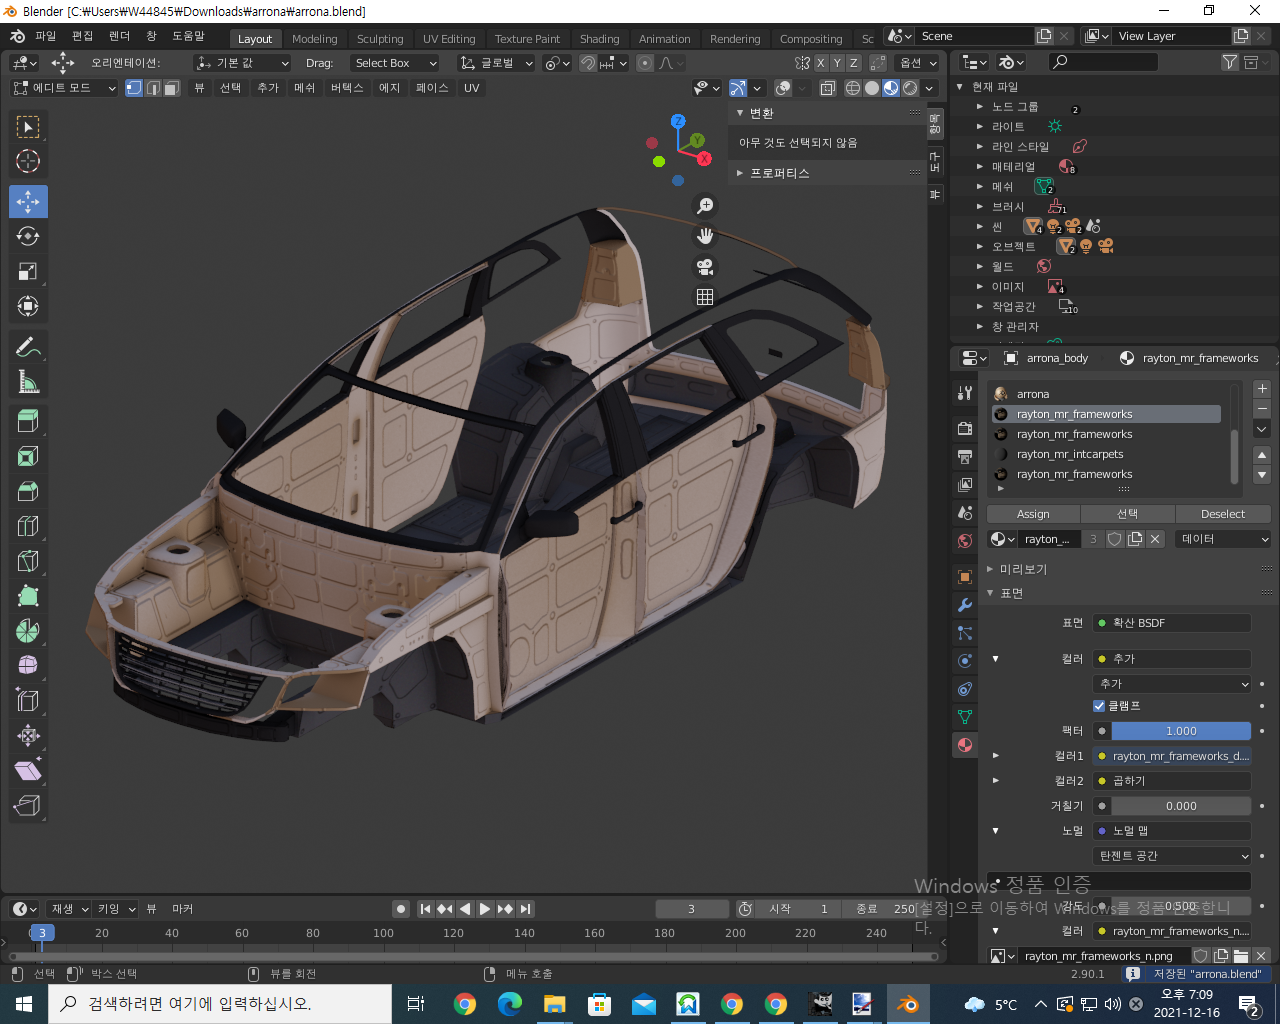Select the Rotate tool
1280x1024 pixels.
click(x=28, y=237)
